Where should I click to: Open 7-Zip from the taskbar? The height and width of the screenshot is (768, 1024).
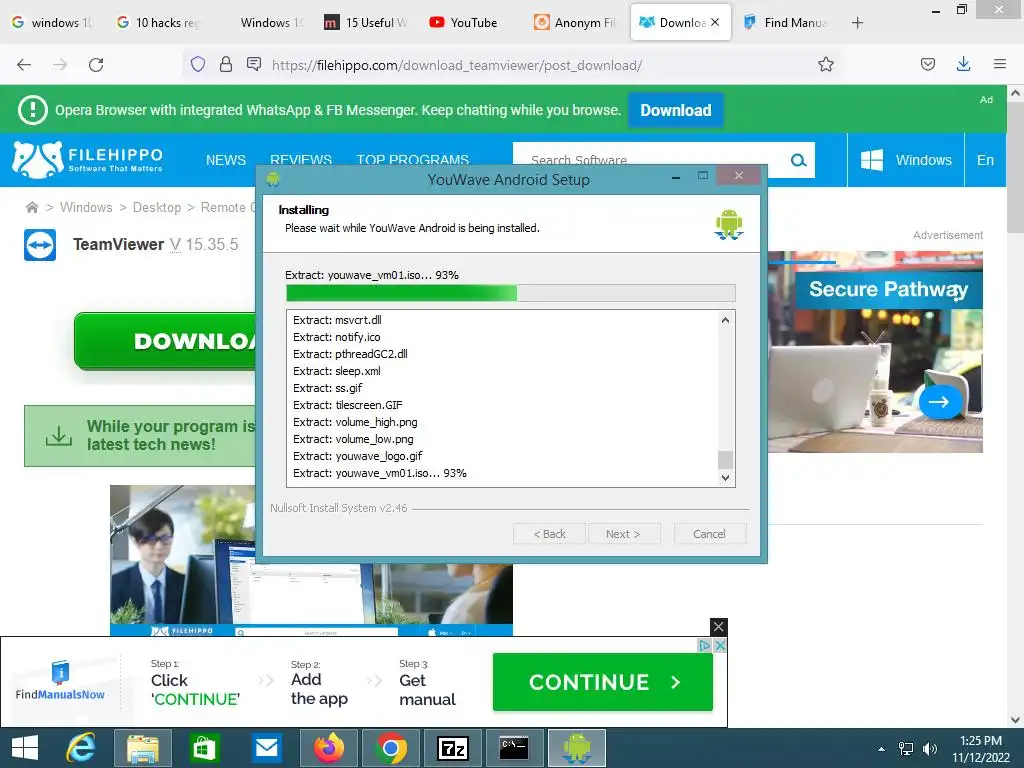point(453,748)
